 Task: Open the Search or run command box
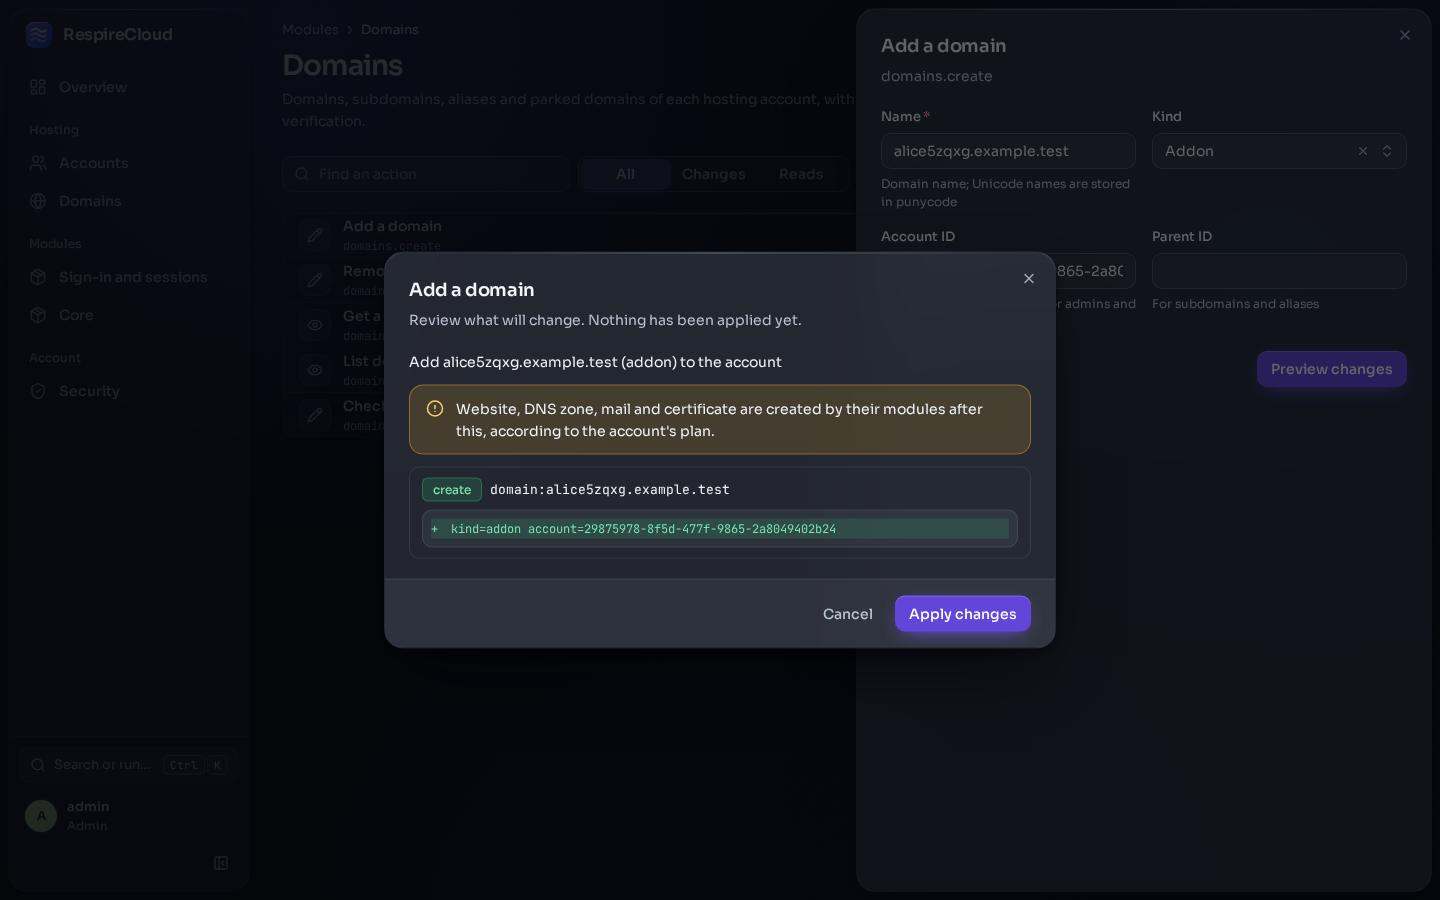point(128,765)
